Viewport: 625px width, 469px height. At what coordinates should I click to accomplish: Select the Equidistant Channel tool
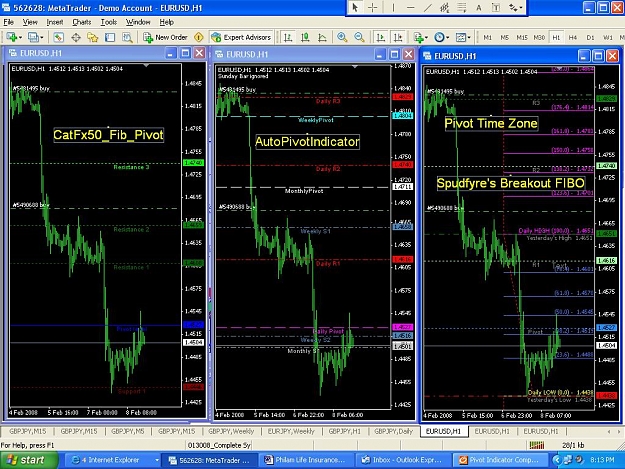[x=444, y=7]
